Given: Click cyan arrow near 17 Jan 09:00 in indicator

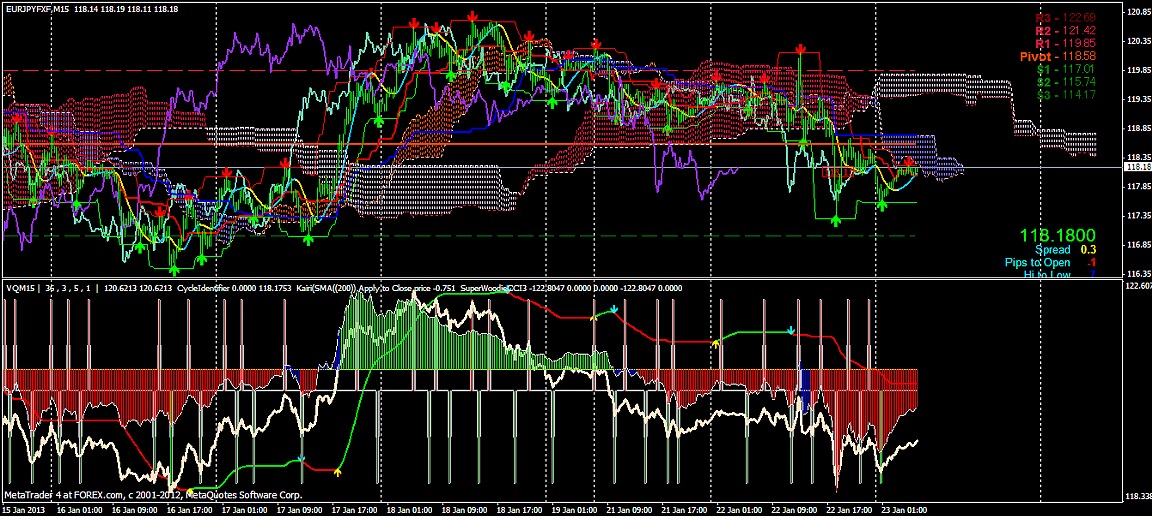Looking at the screenshot, I should pyautogui.click(x=301, y=460).
